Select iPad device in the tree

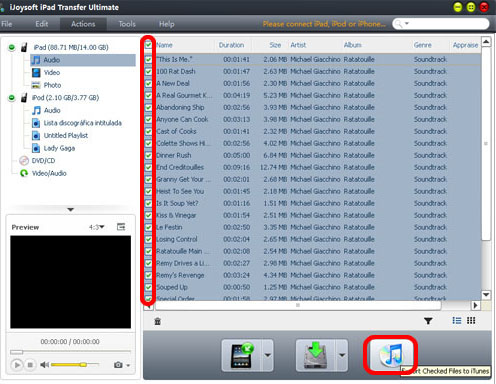(x=71, y=47)
